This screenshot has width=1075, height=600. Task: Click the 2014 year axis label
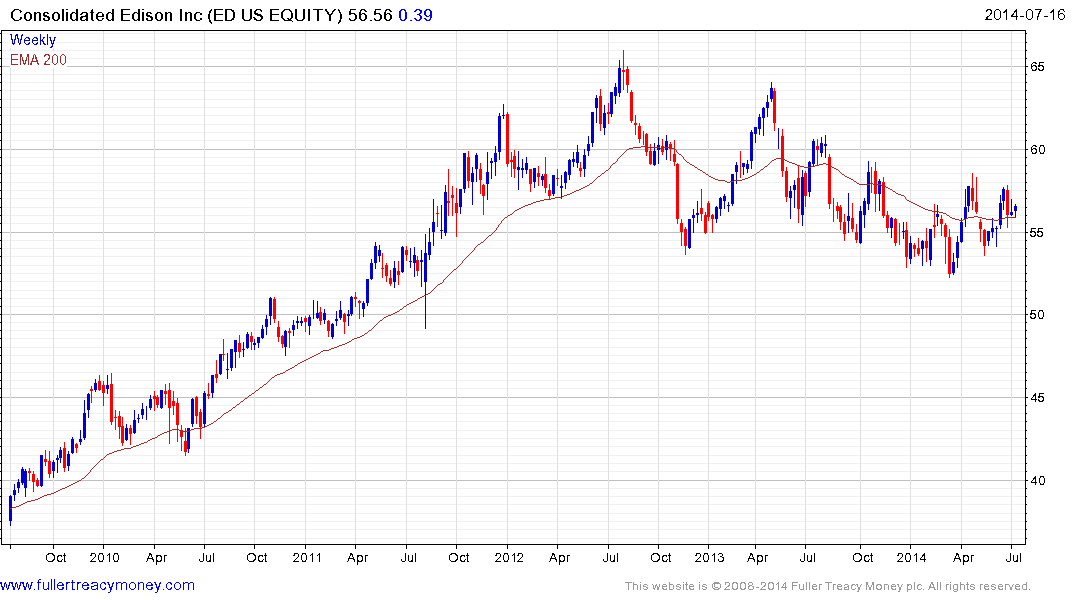911,557
